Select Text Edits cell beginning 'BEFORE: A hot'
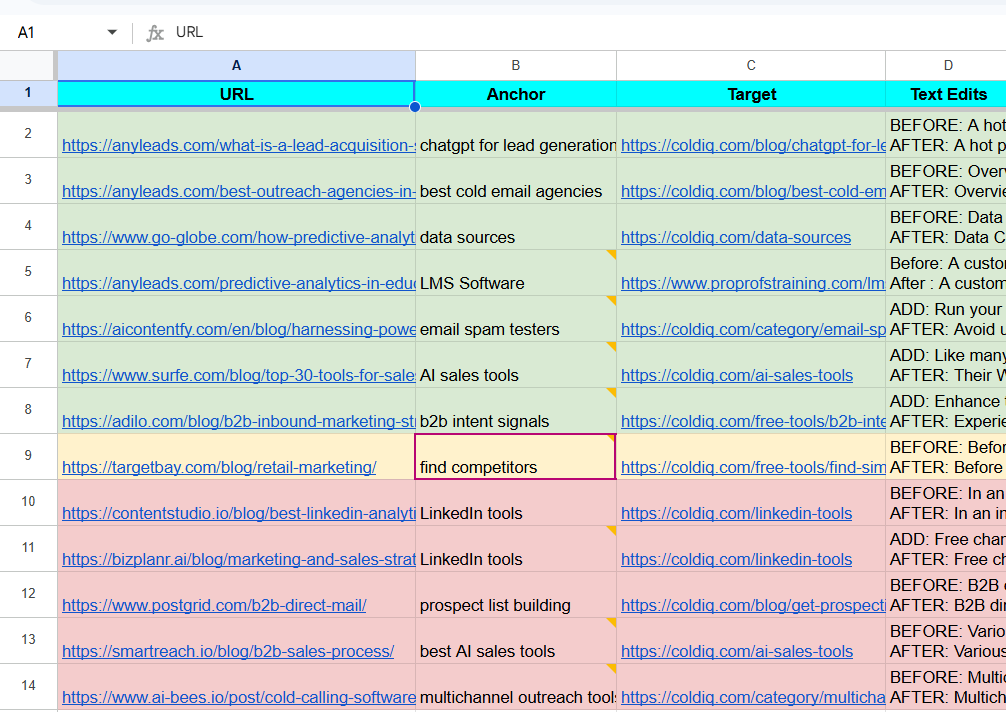Viewport: 1006px width, 712px height. pyautogui.click(x=946, y=134)
